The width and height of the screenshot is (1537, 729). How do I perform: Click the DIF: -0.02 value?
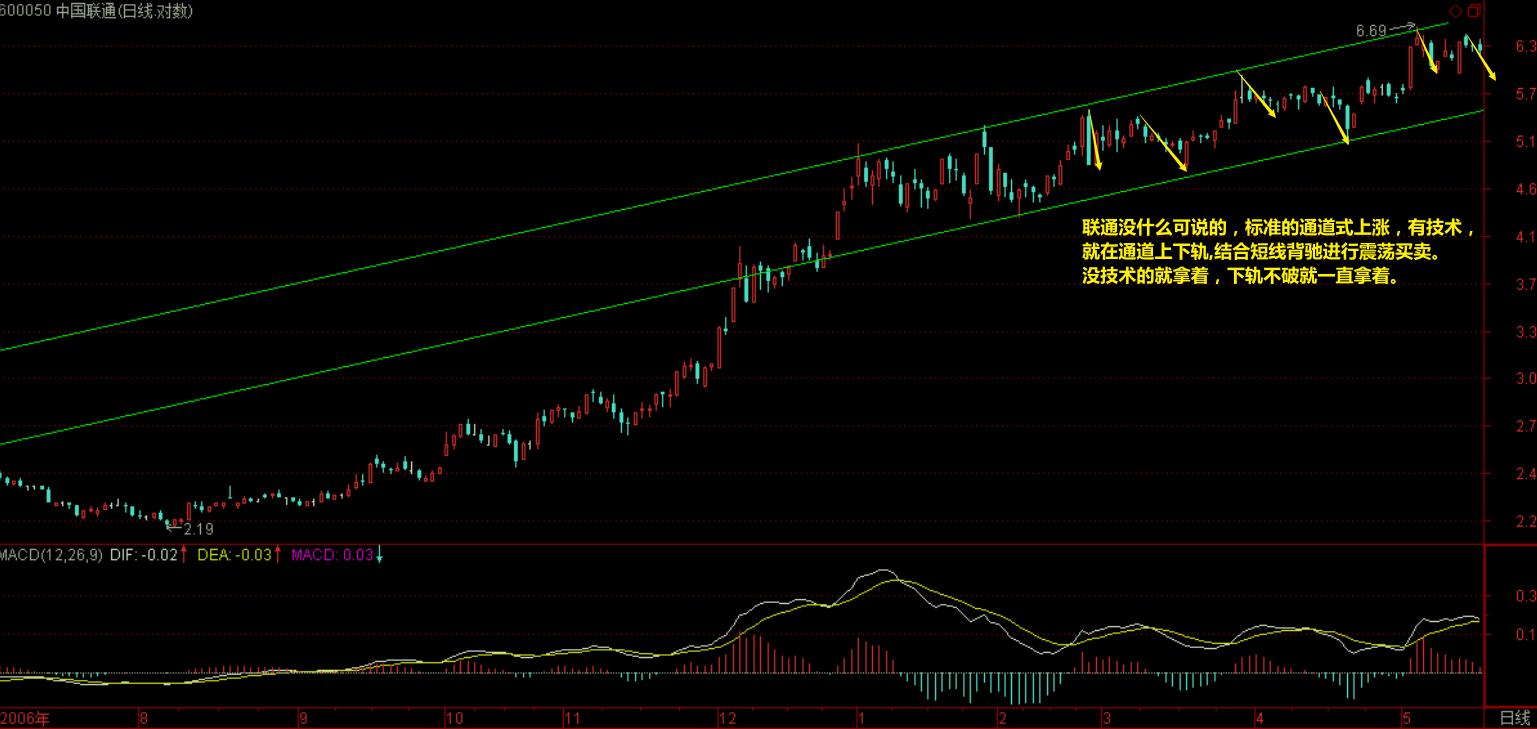[x=143, y=555]
